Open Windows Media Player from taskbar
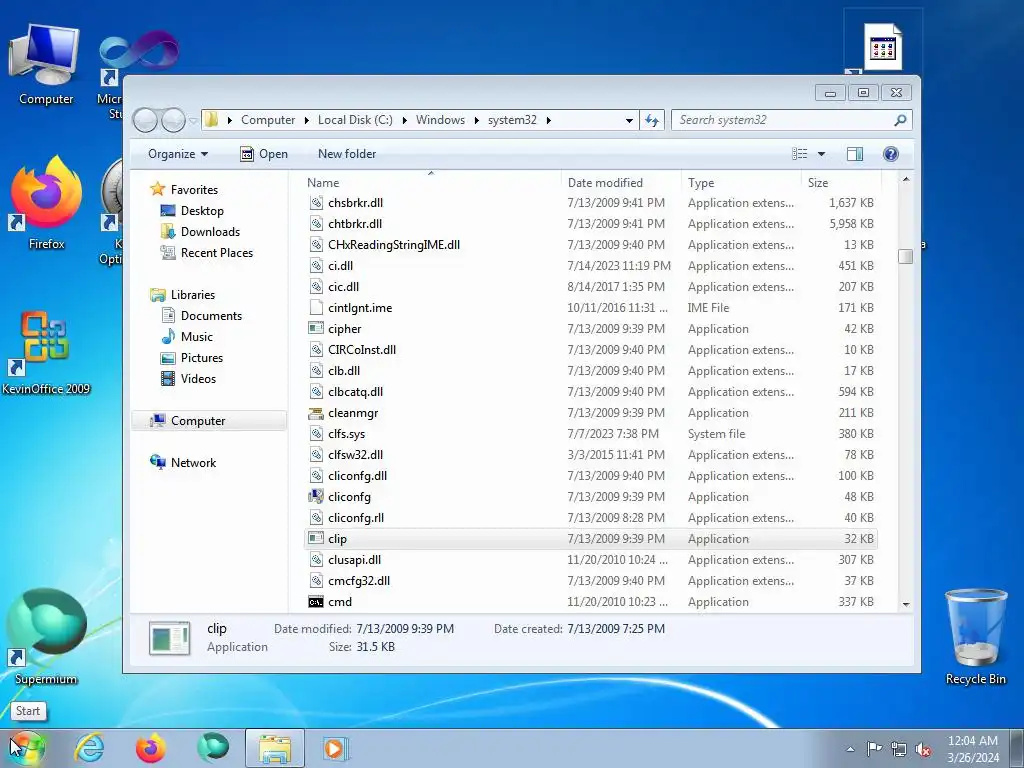 pos(336,748)
